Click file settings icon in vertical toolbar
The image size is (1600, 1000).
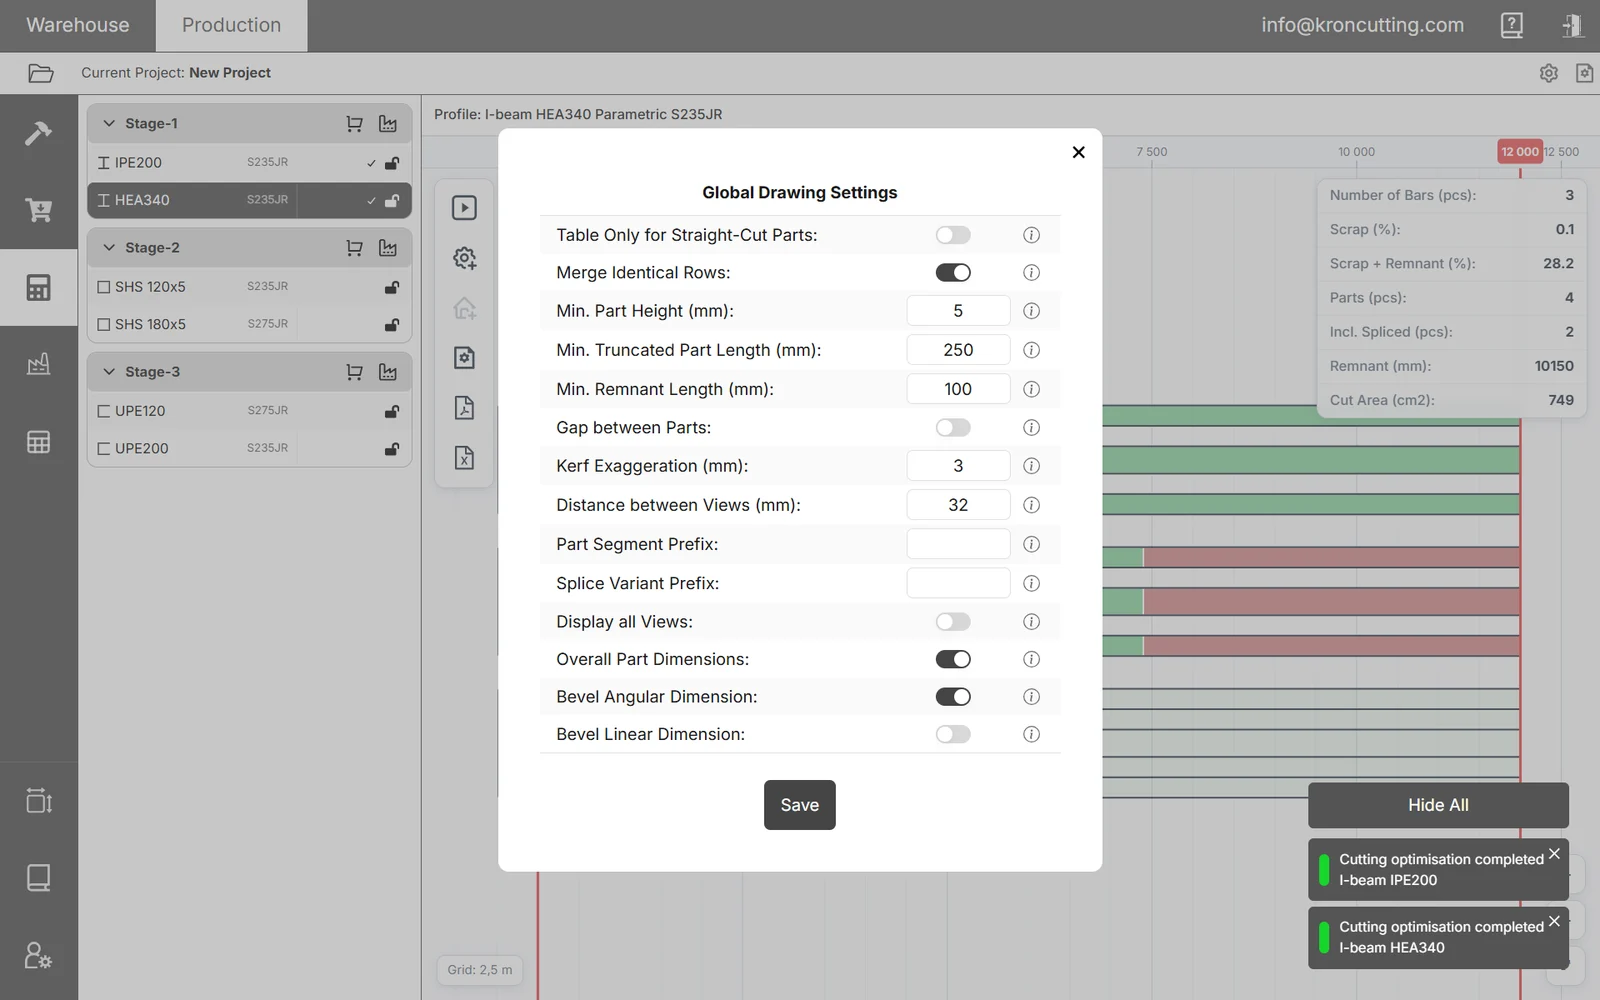464,358
